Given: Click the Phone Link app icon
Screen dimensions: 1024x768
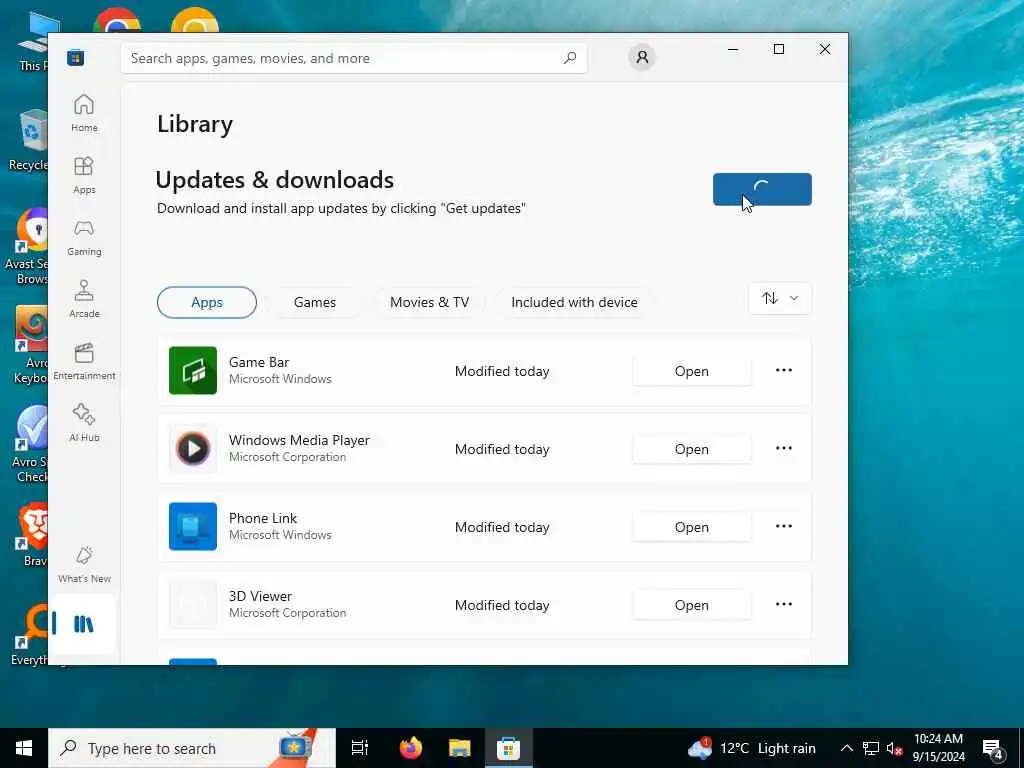Looking at the screenshot, I should (193, 526).
